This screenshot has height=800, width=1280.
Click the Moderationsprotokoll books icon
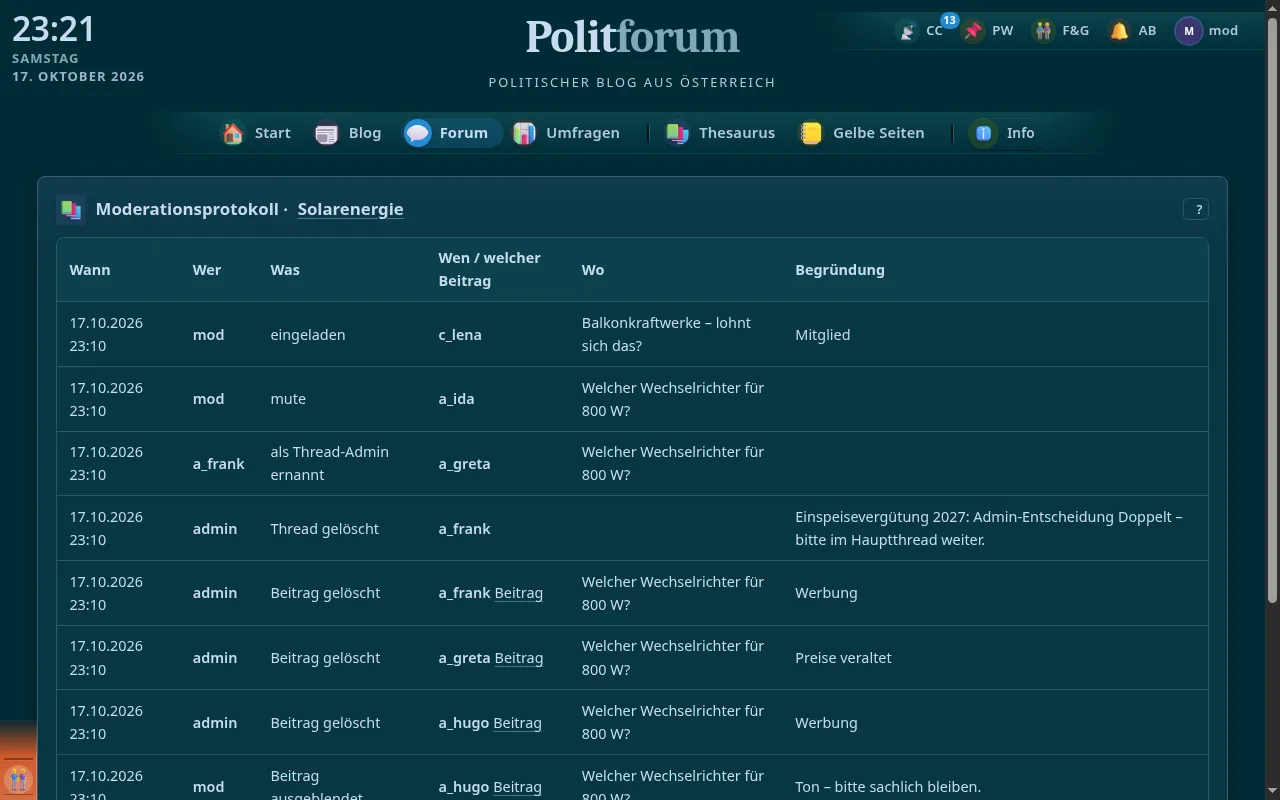(x=71, y=209)
